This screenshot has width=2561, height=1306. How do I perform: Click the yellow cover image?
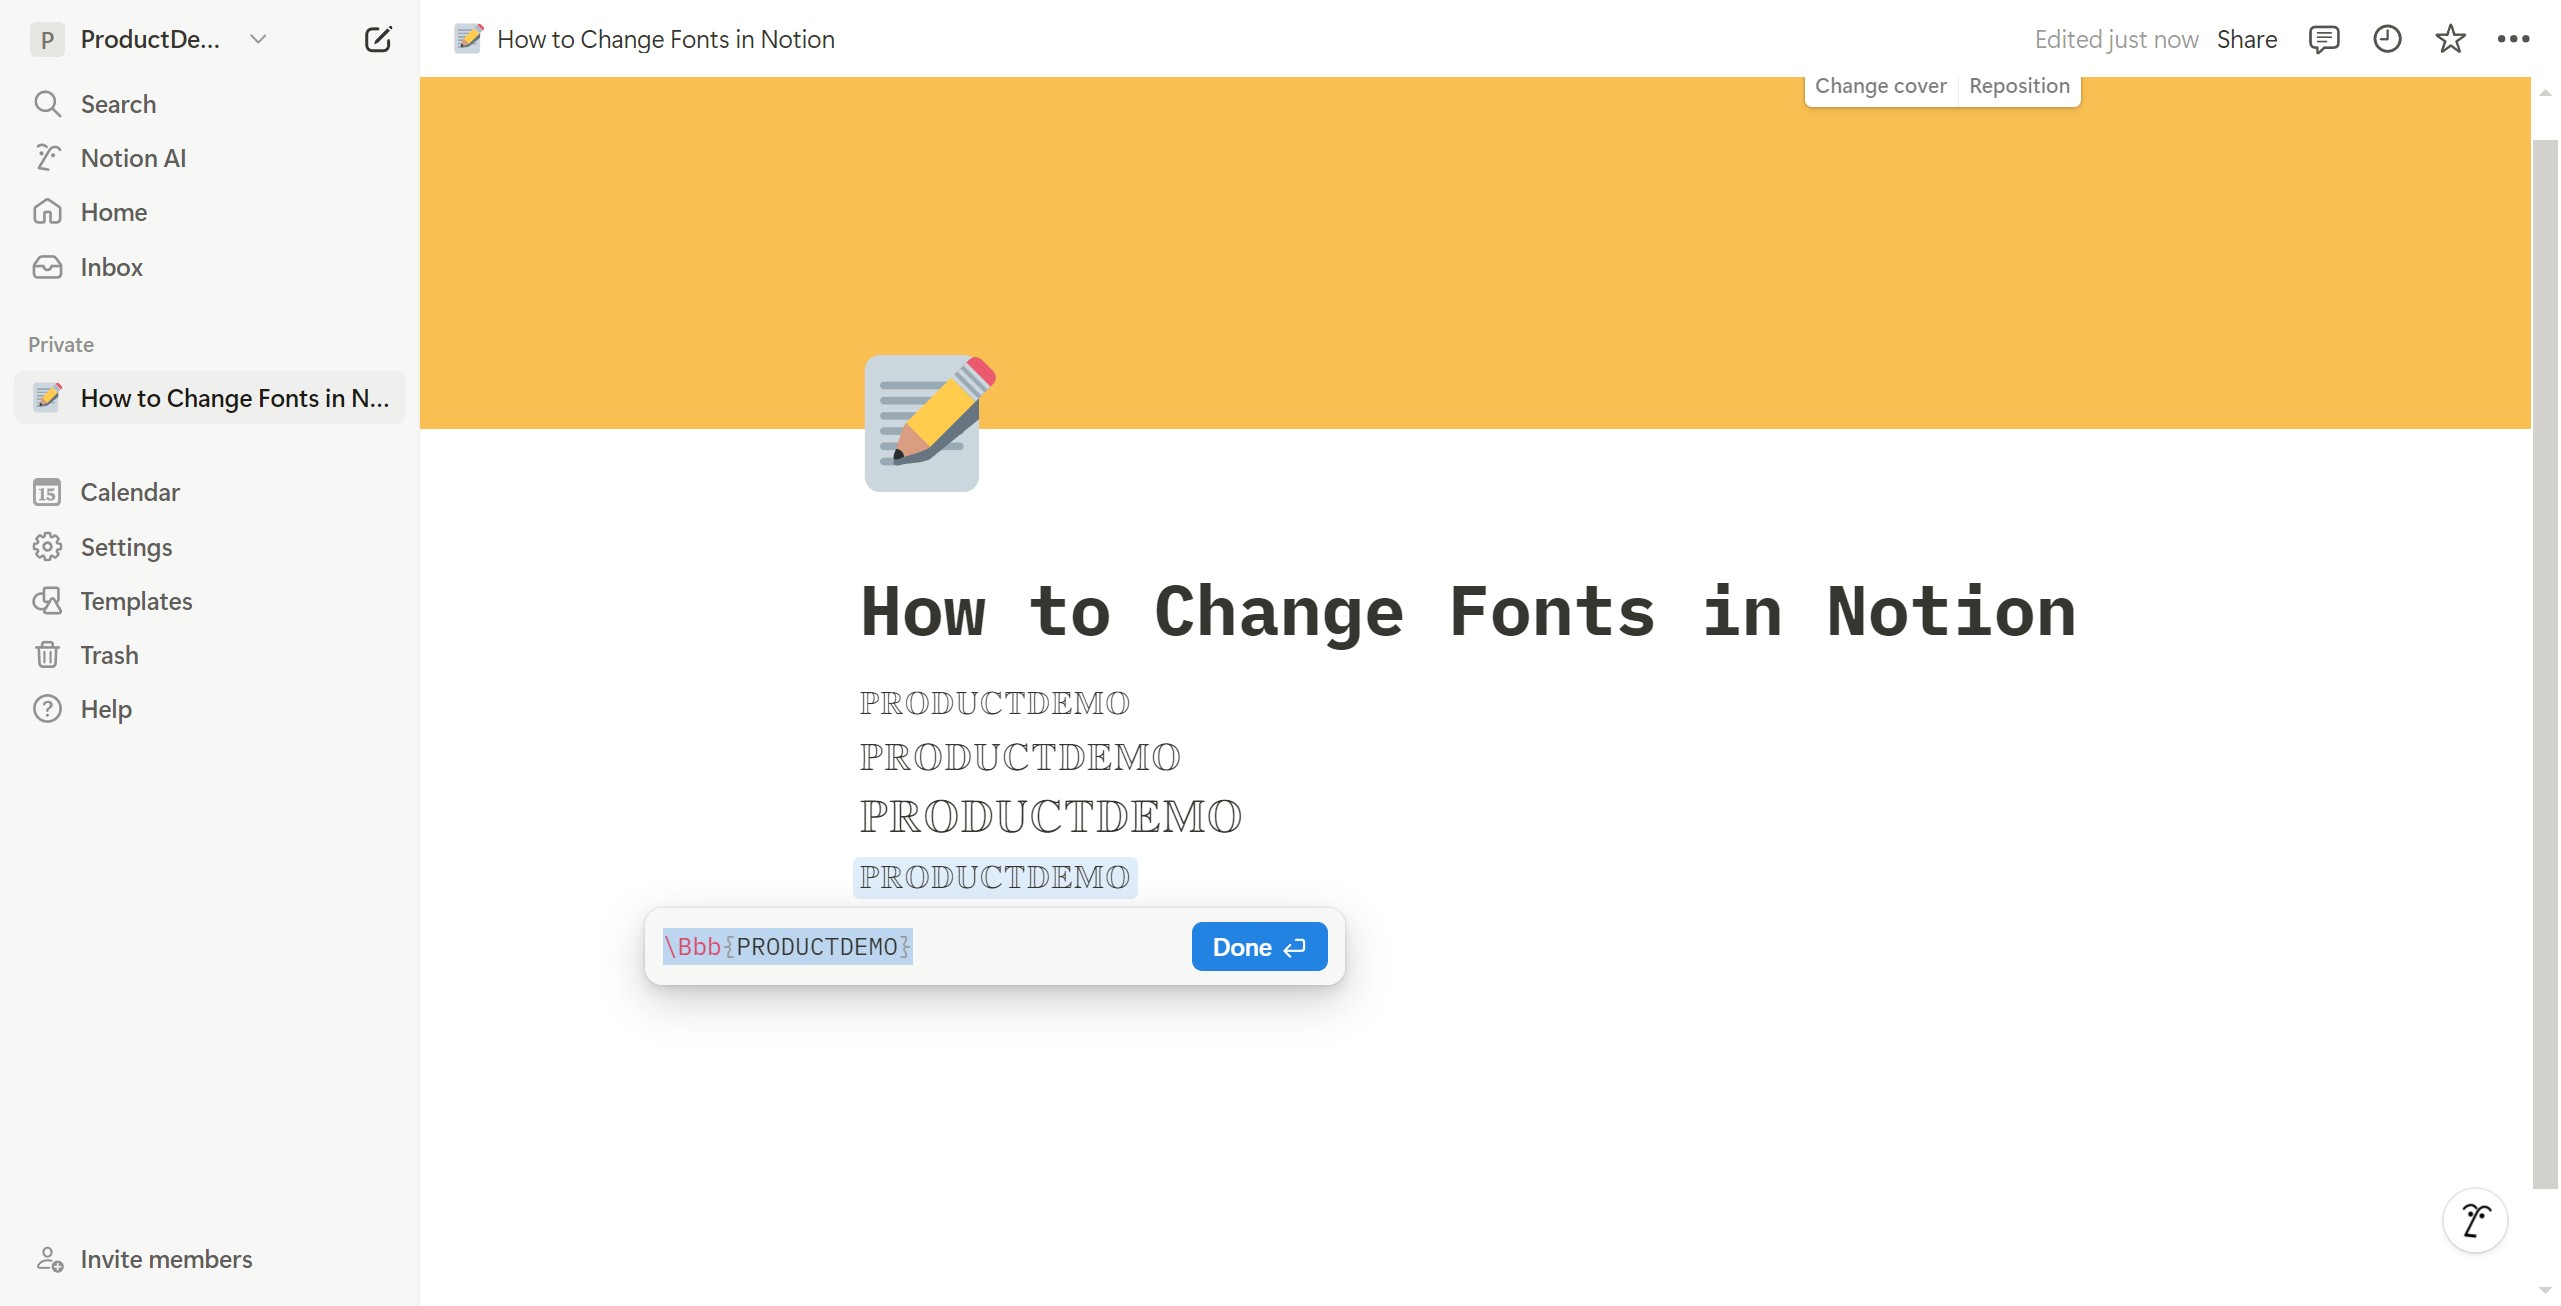(1475, 252)
